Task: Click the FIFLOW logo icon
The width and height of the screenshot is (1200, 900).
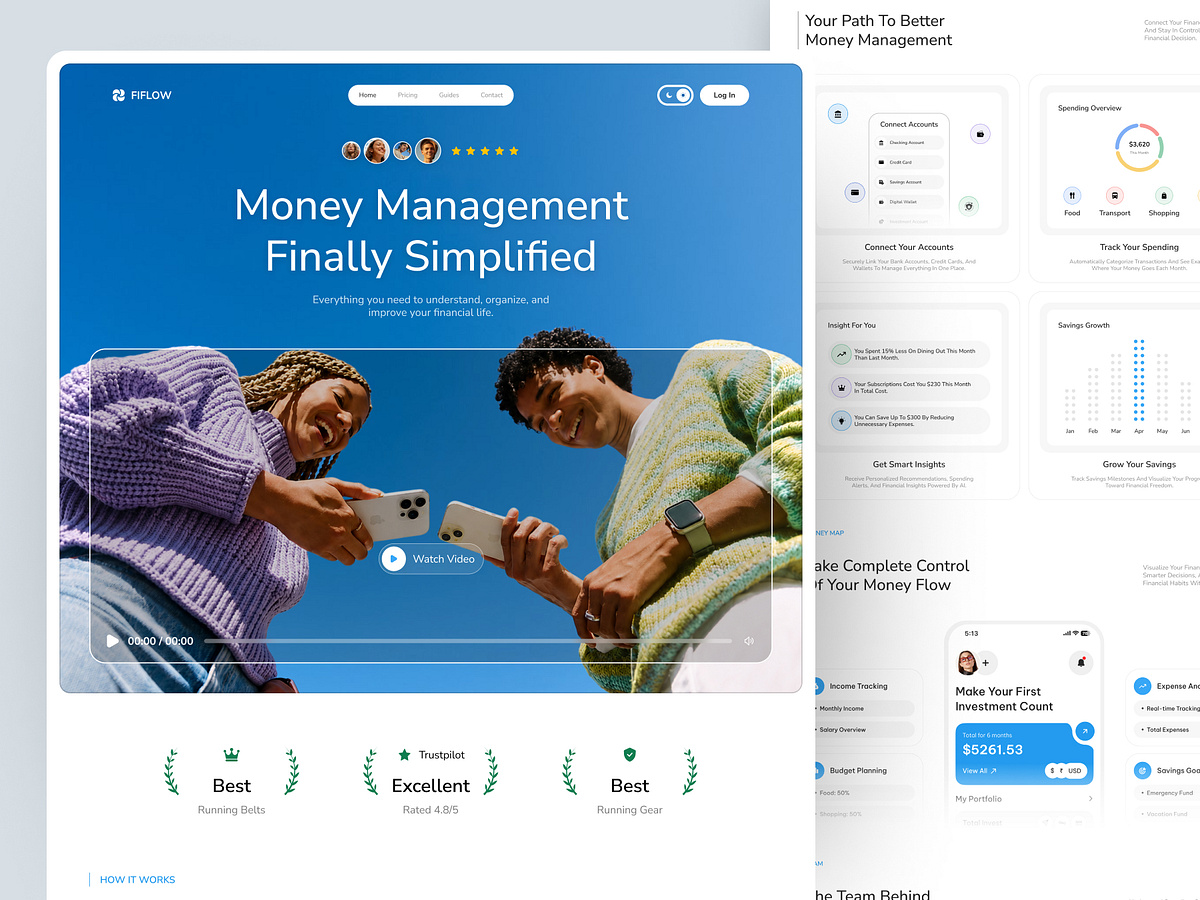Action: tap(119, 95)
